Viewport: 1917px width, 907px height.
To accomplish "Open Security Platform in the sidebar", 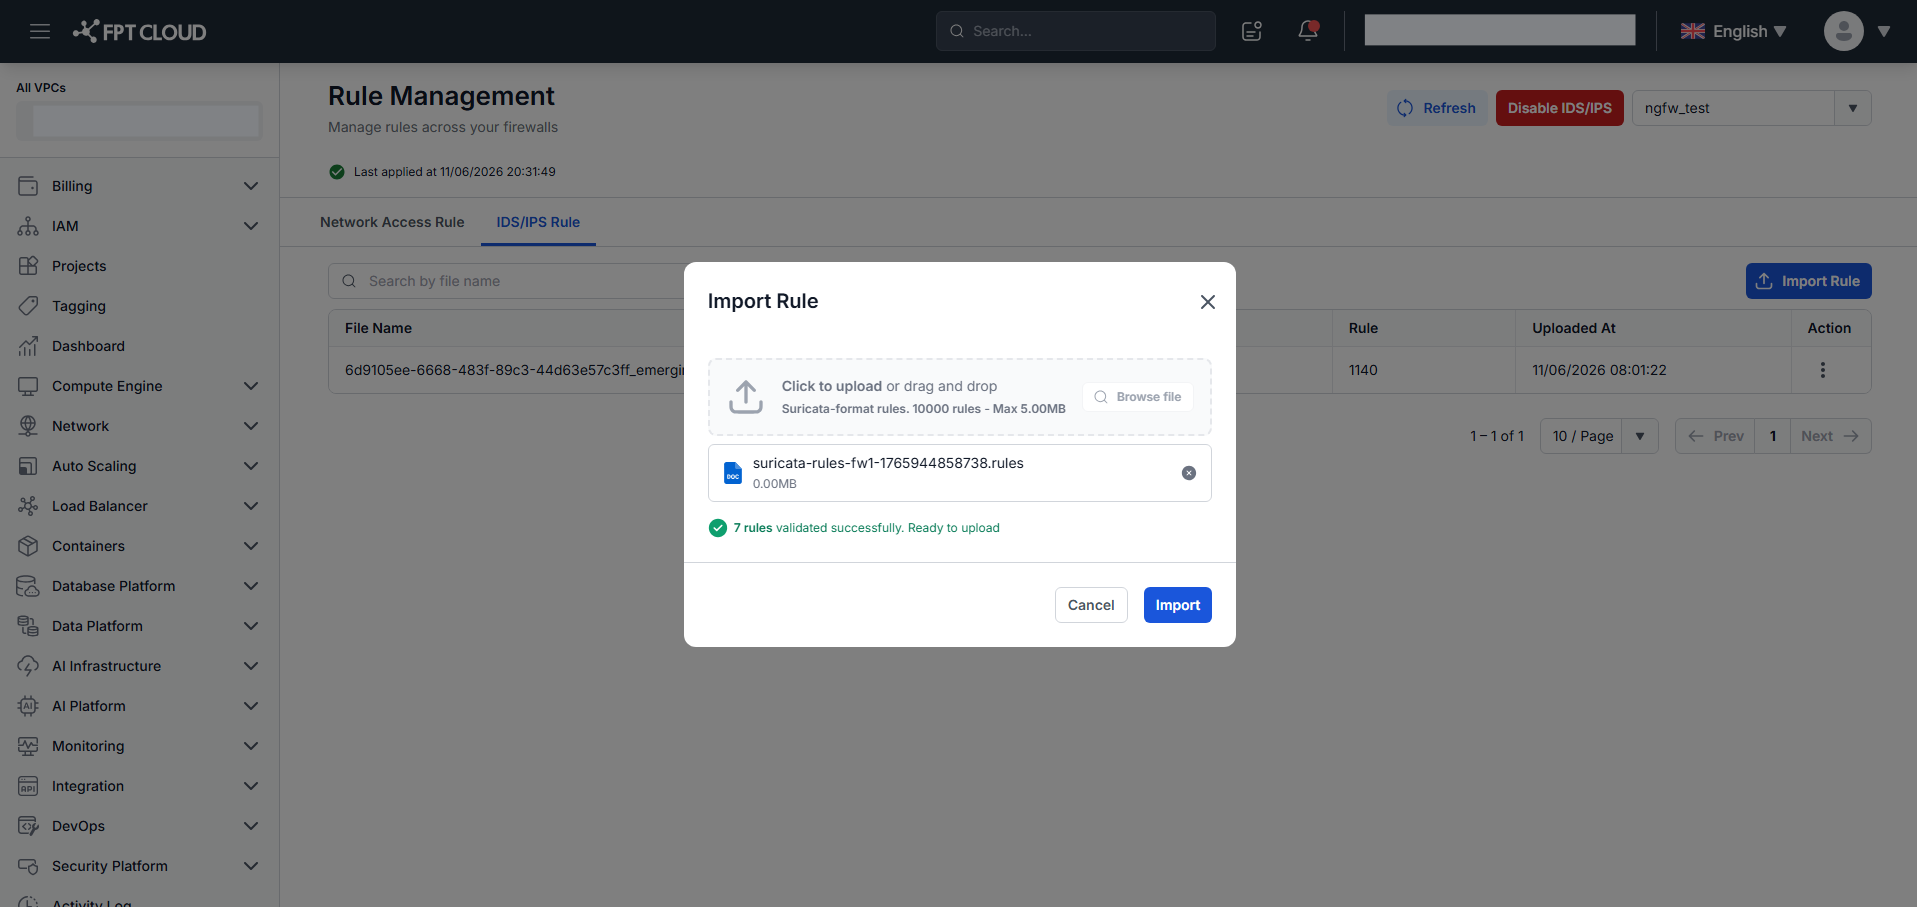I will 110,866.
